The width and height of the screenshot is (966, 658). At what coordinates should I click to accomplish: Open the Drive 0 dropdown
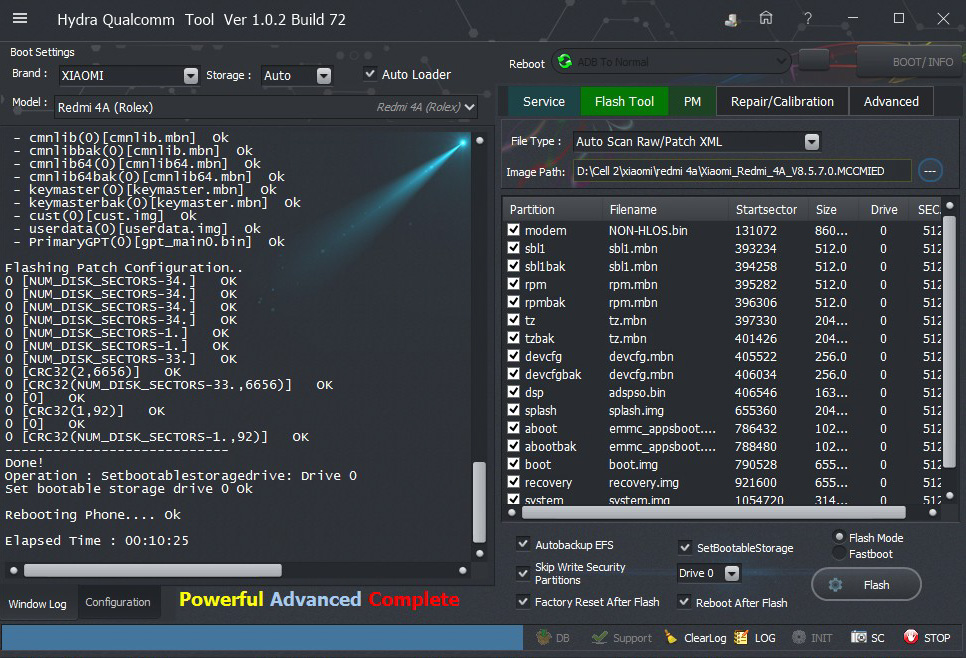click(x=732, y=574)
